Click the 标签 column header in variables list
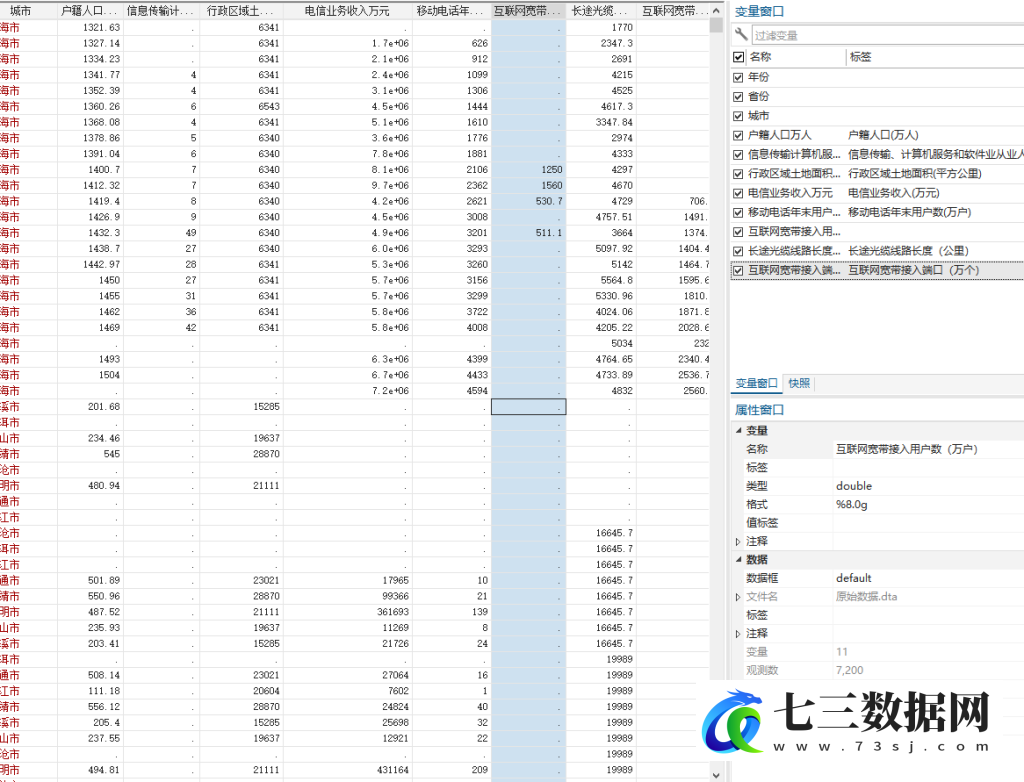This screenshot has width=1024, height=782. (x=860, y=57)
